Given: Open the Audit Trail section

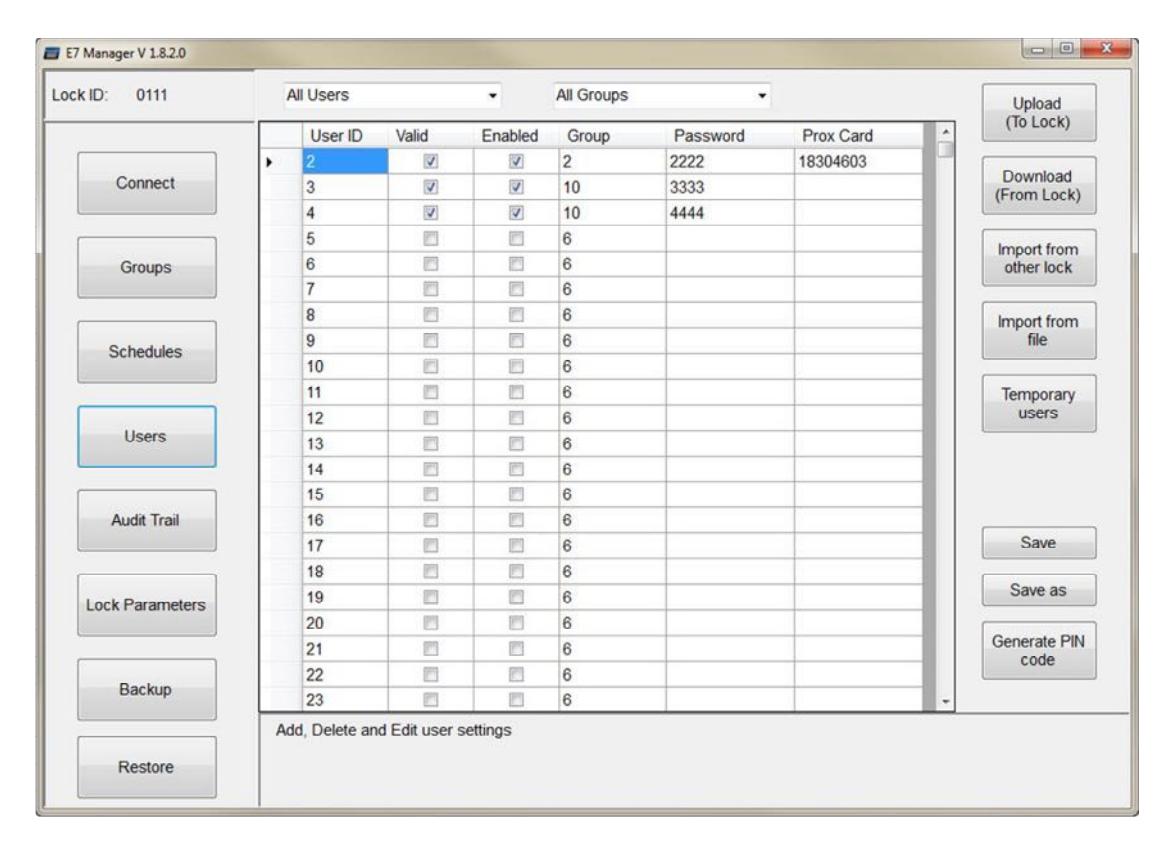Looking at the screenshot, I should click(146, 521).
